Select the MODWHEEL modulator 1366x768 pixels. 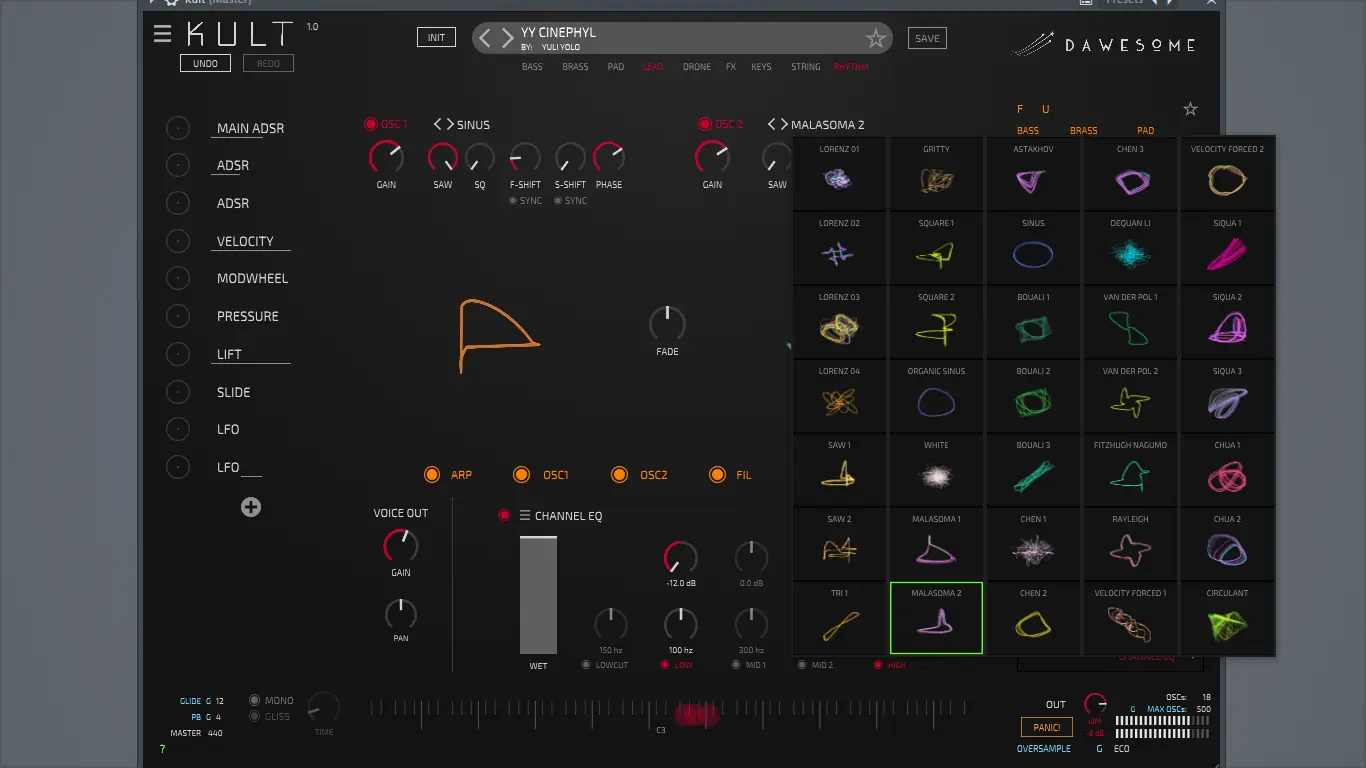[x=252, y=278]
